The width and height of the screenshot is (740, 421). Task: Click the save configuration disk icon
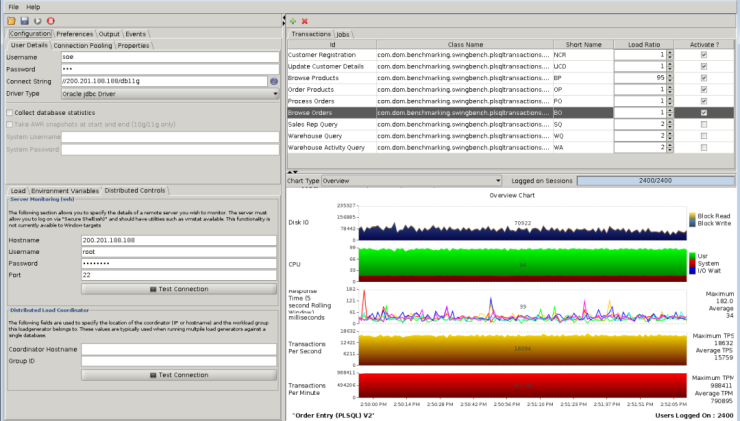tap(25, 20)
